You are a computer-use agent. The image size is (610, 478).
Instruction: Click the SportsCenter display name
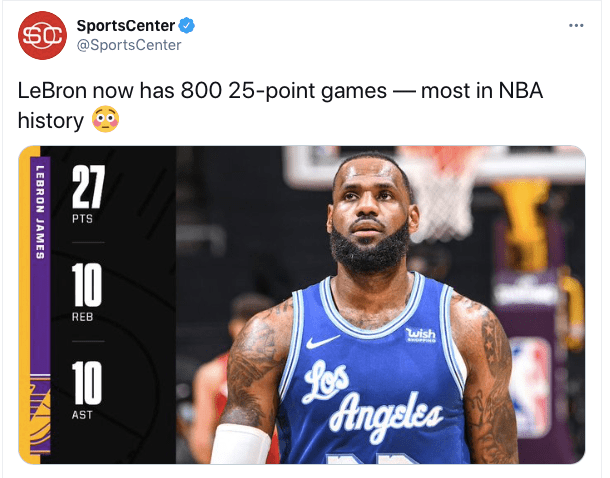click(x=126, y=26)
